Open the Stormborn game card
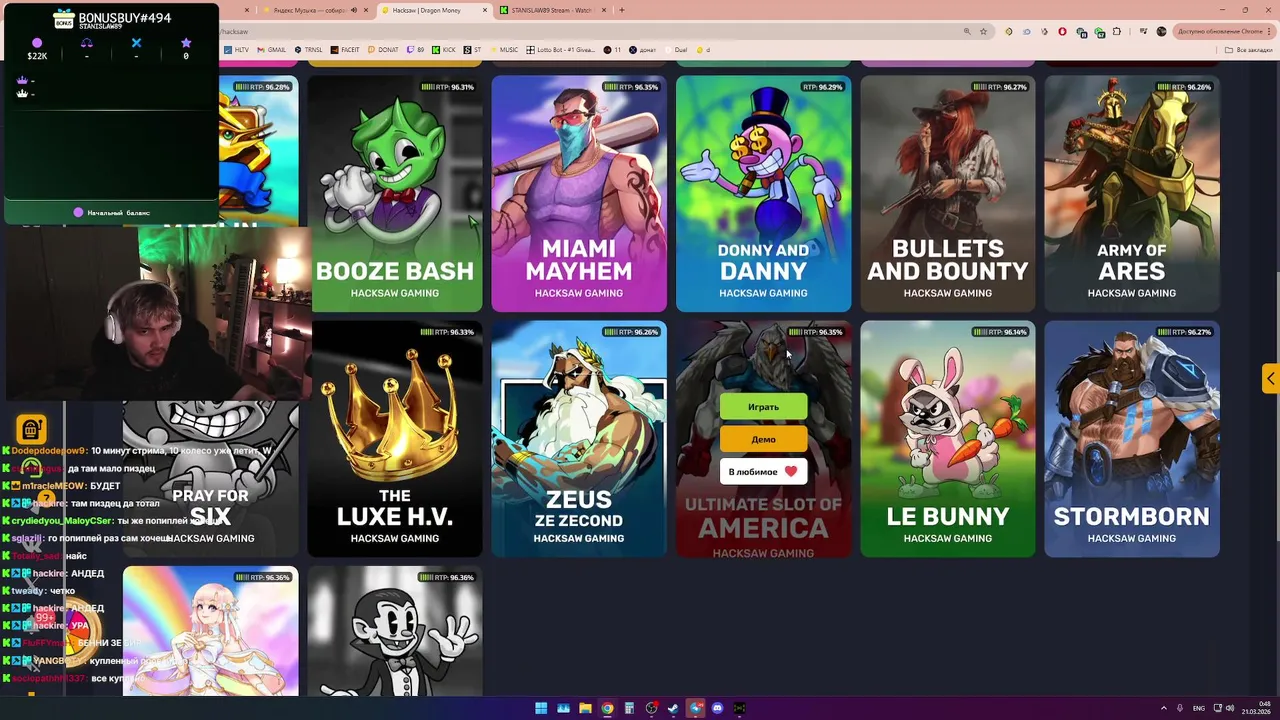The width and height of the screenshot is (1280, 720). point(1132,439)
